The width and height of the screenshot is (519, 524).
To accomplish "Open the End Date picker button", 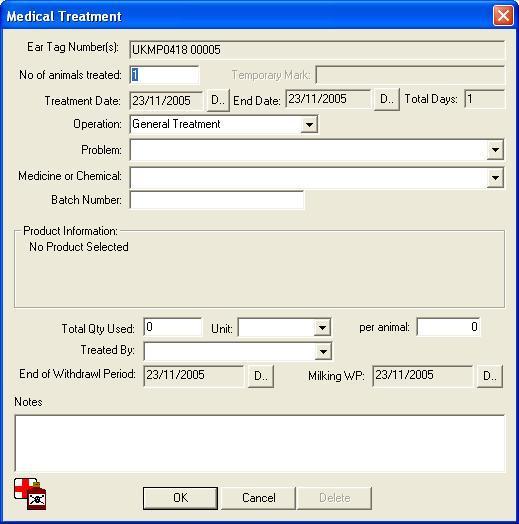I will point(387,99).
